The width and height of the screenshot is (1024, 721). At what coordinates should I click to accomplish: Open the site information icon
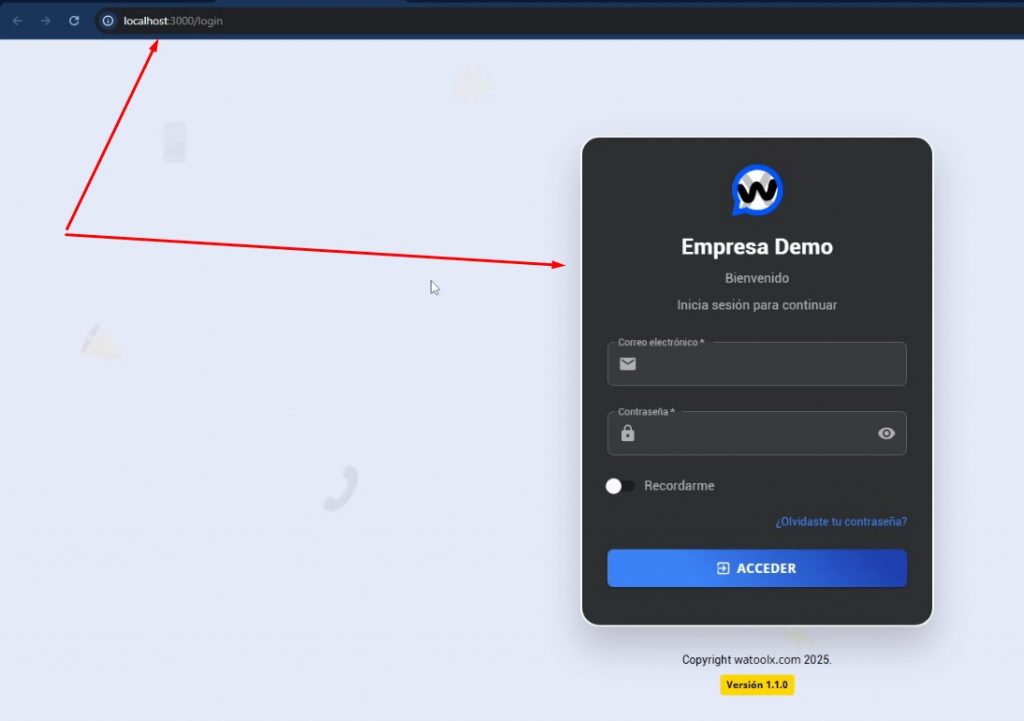click(108, 20)
